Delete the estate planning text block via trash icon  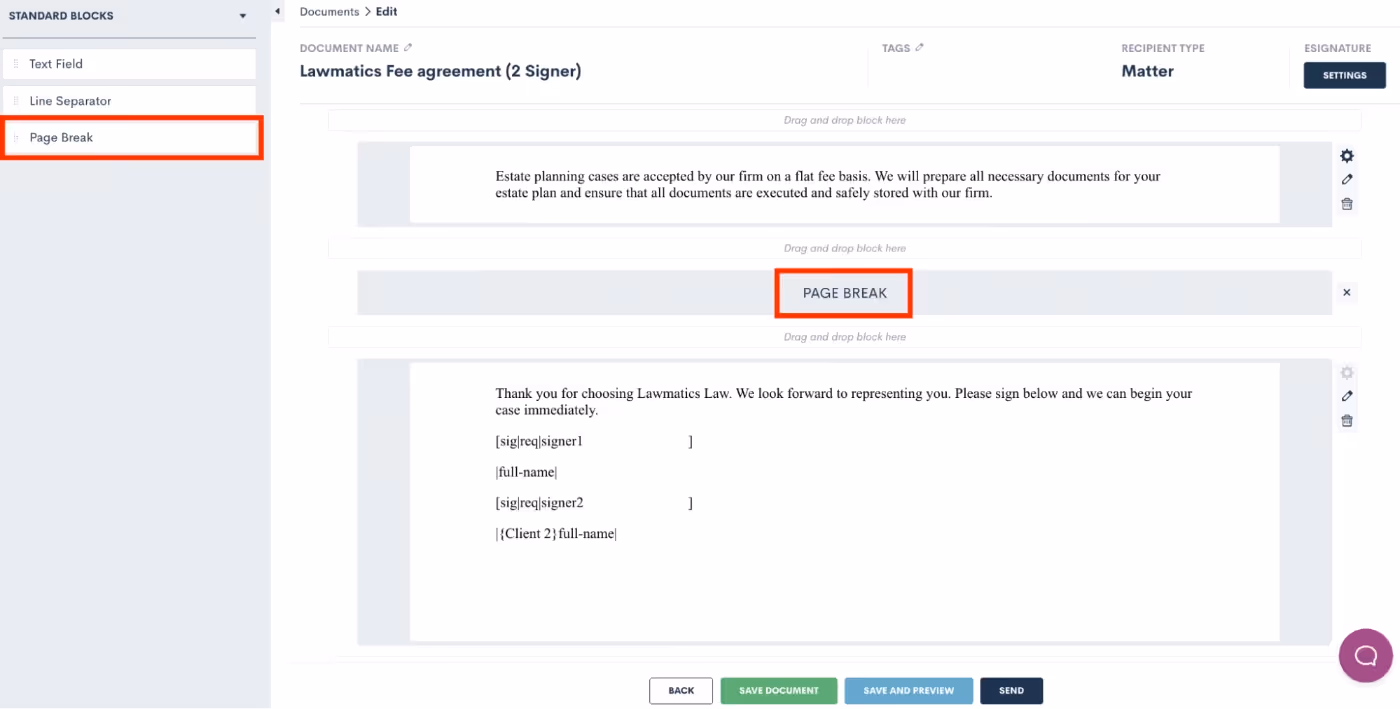[1347, 203]
